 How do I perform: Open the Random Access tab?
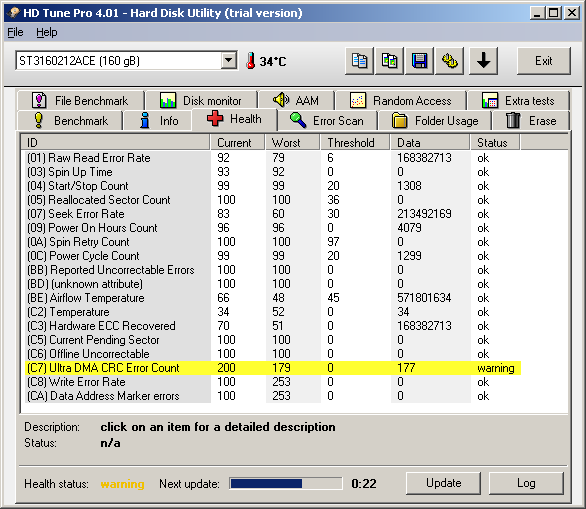pos(401,101)
